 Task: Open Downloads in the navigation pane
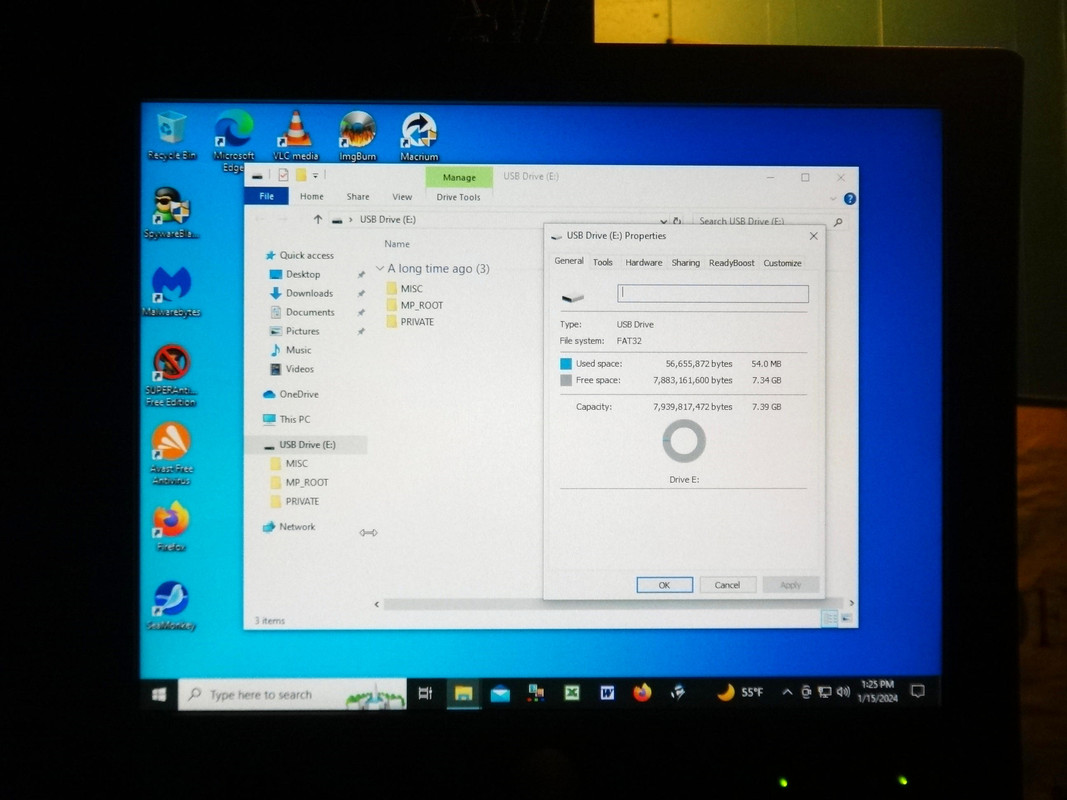point(301,293)
